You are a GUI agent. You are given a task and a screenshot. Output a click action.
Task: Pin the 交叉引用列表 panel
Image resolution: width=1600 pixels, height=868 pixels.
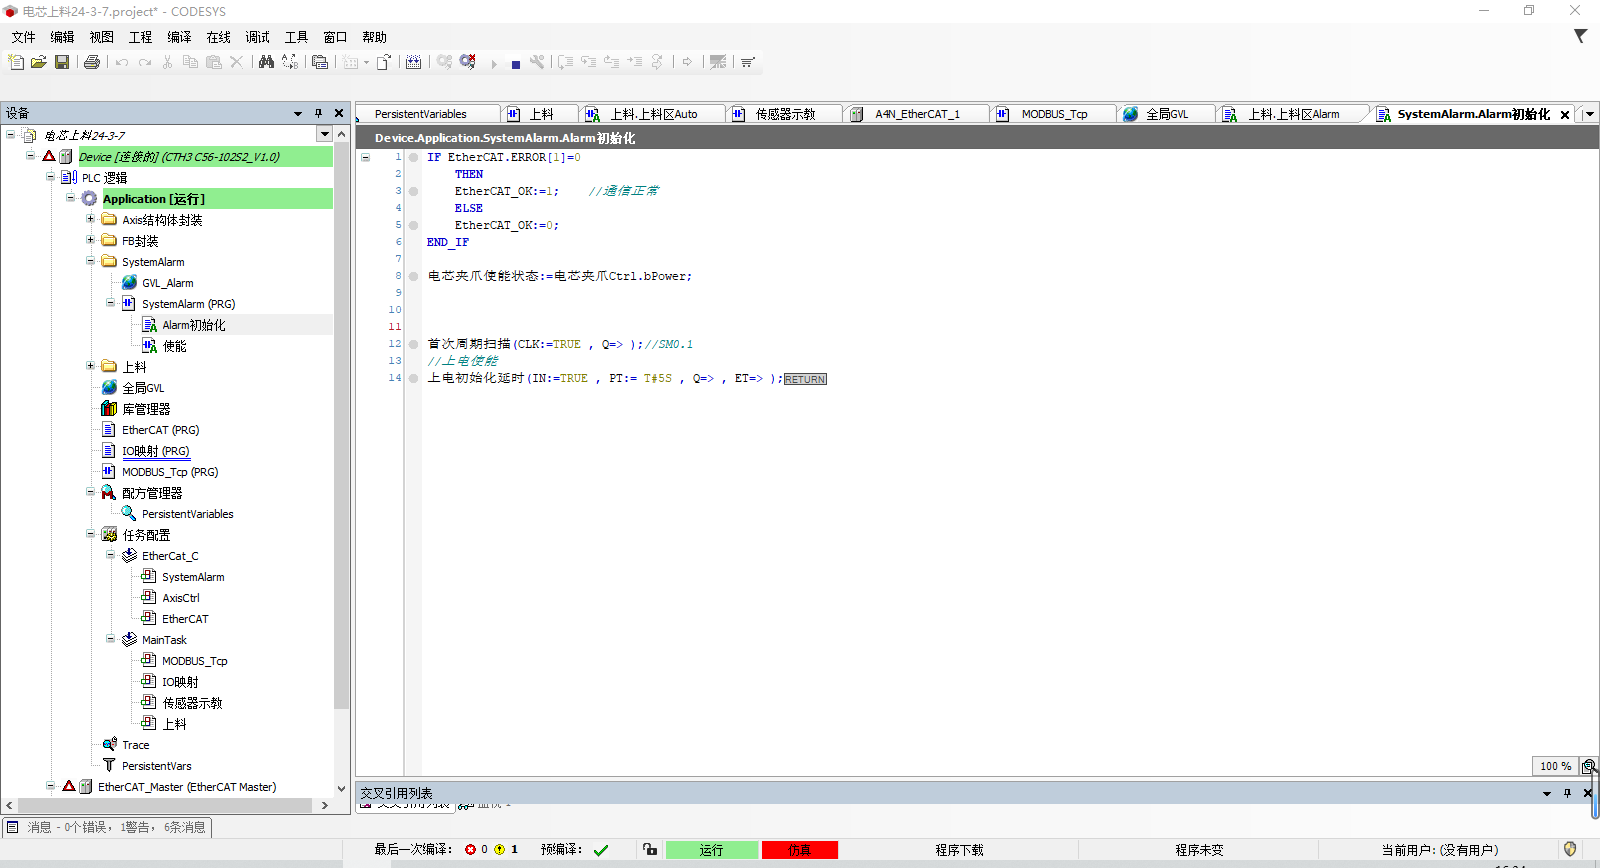click(x=1567, y=793)
